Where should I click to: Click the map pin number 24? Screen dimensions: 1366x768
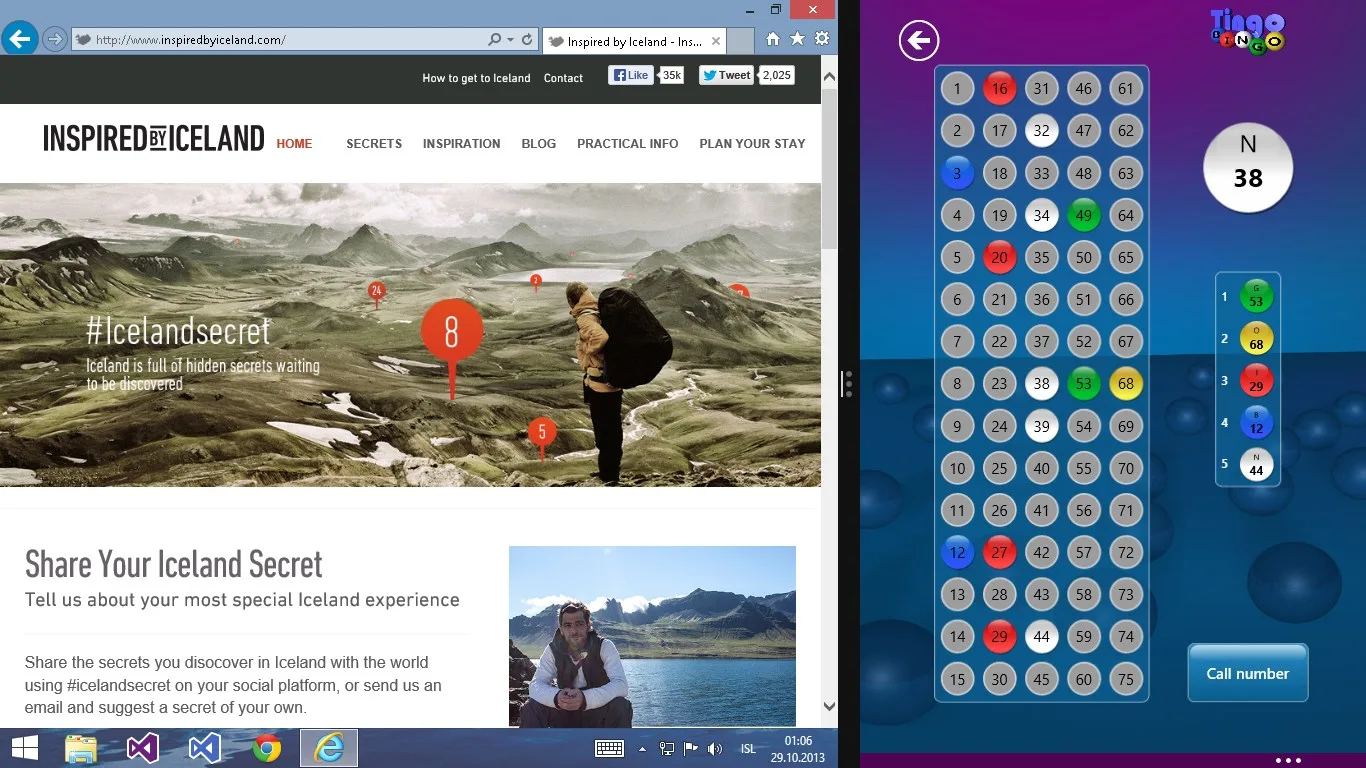(376, 291)
